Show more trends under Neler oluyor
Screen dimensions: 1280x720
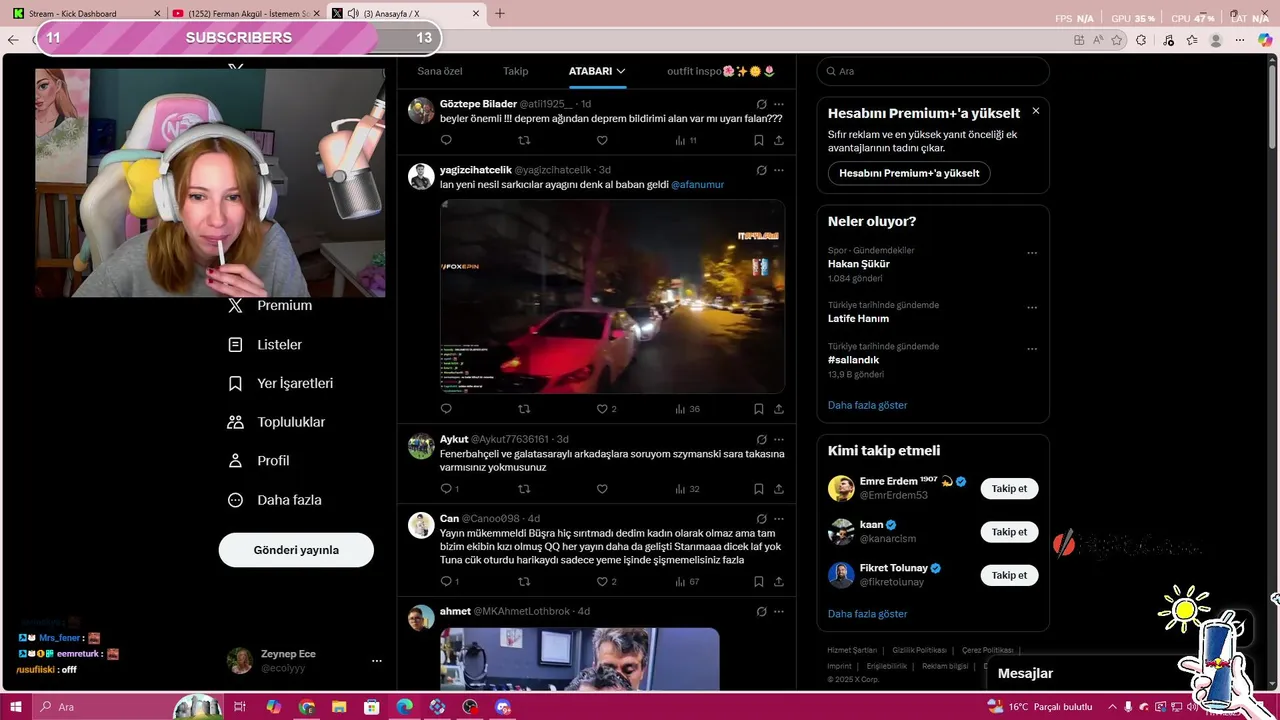[867, 405]
